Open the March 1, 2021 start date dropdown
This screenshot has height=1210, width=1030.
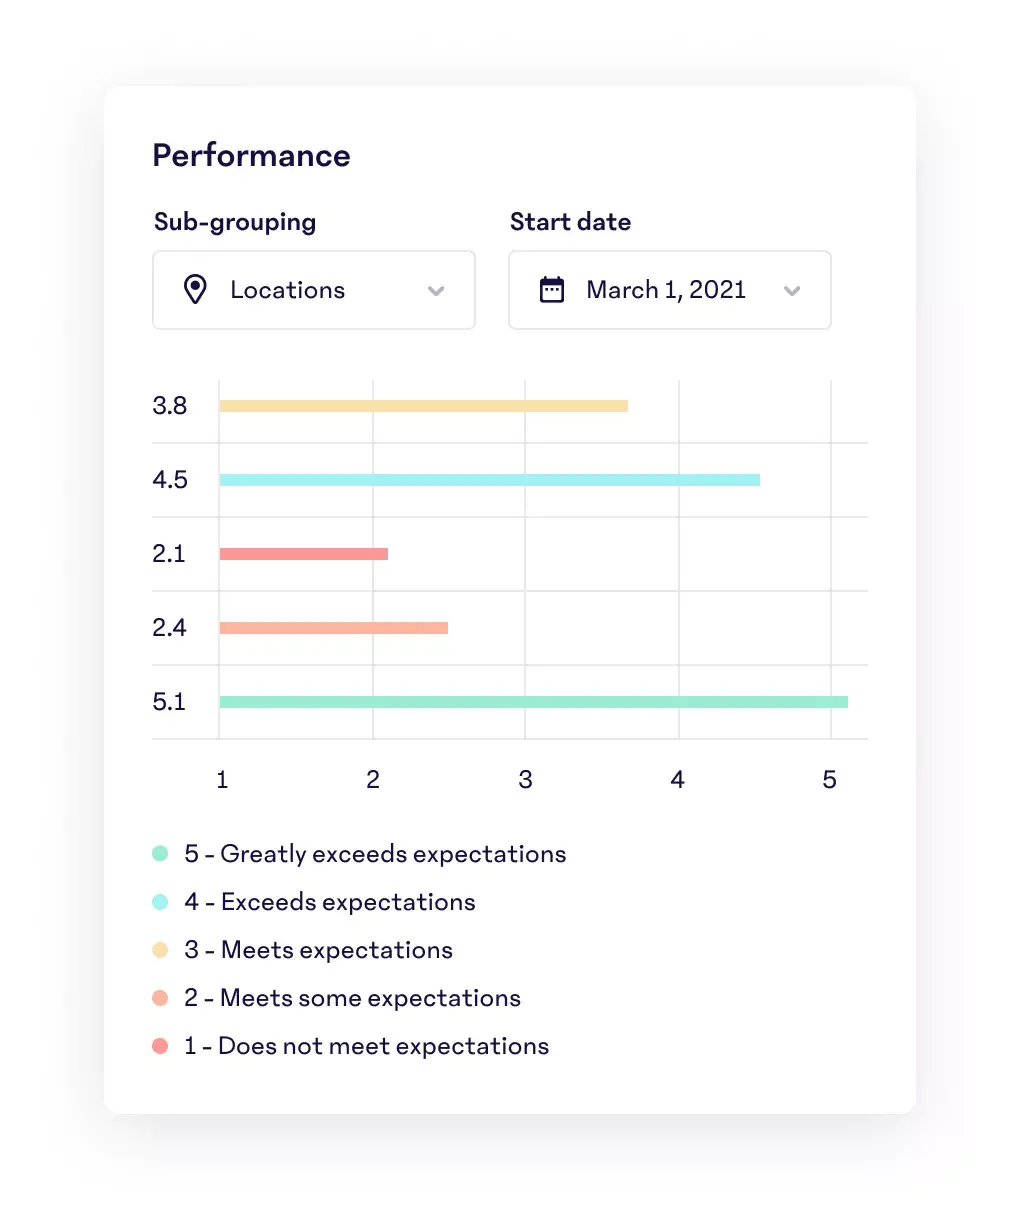click(x=668, y=290)
